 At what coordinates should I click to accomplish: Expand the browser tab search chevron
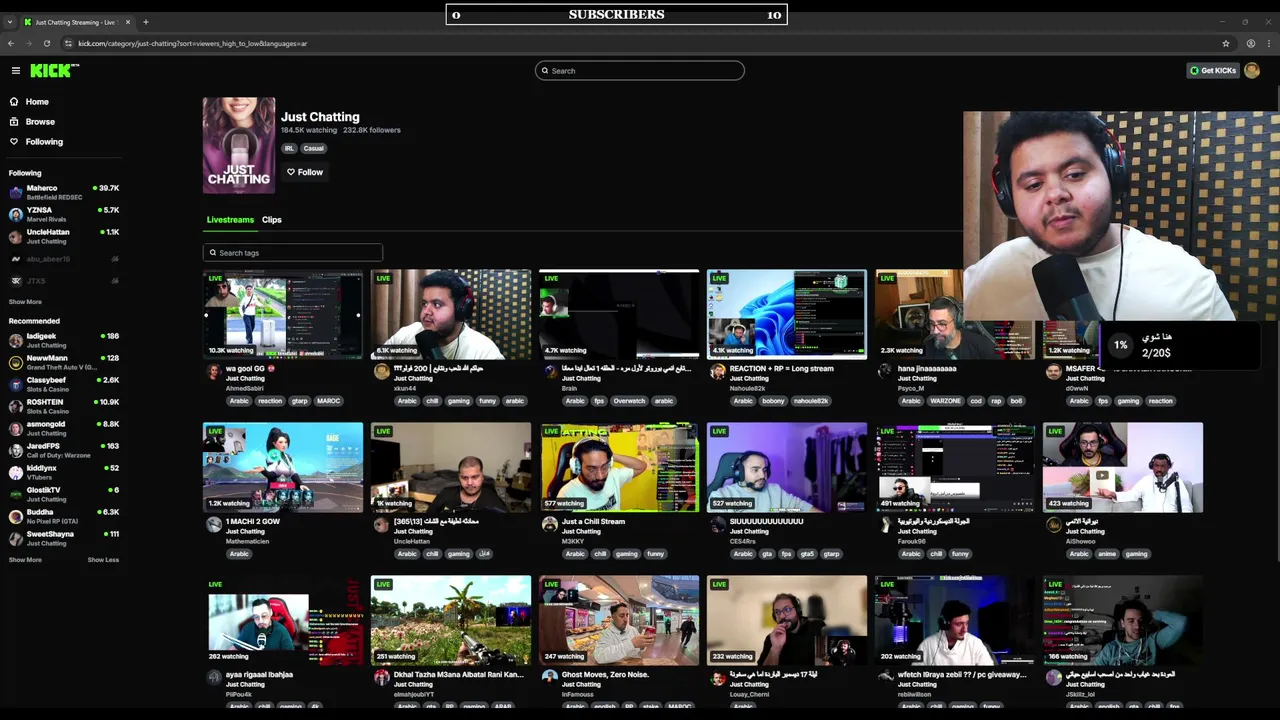(10, 22)
